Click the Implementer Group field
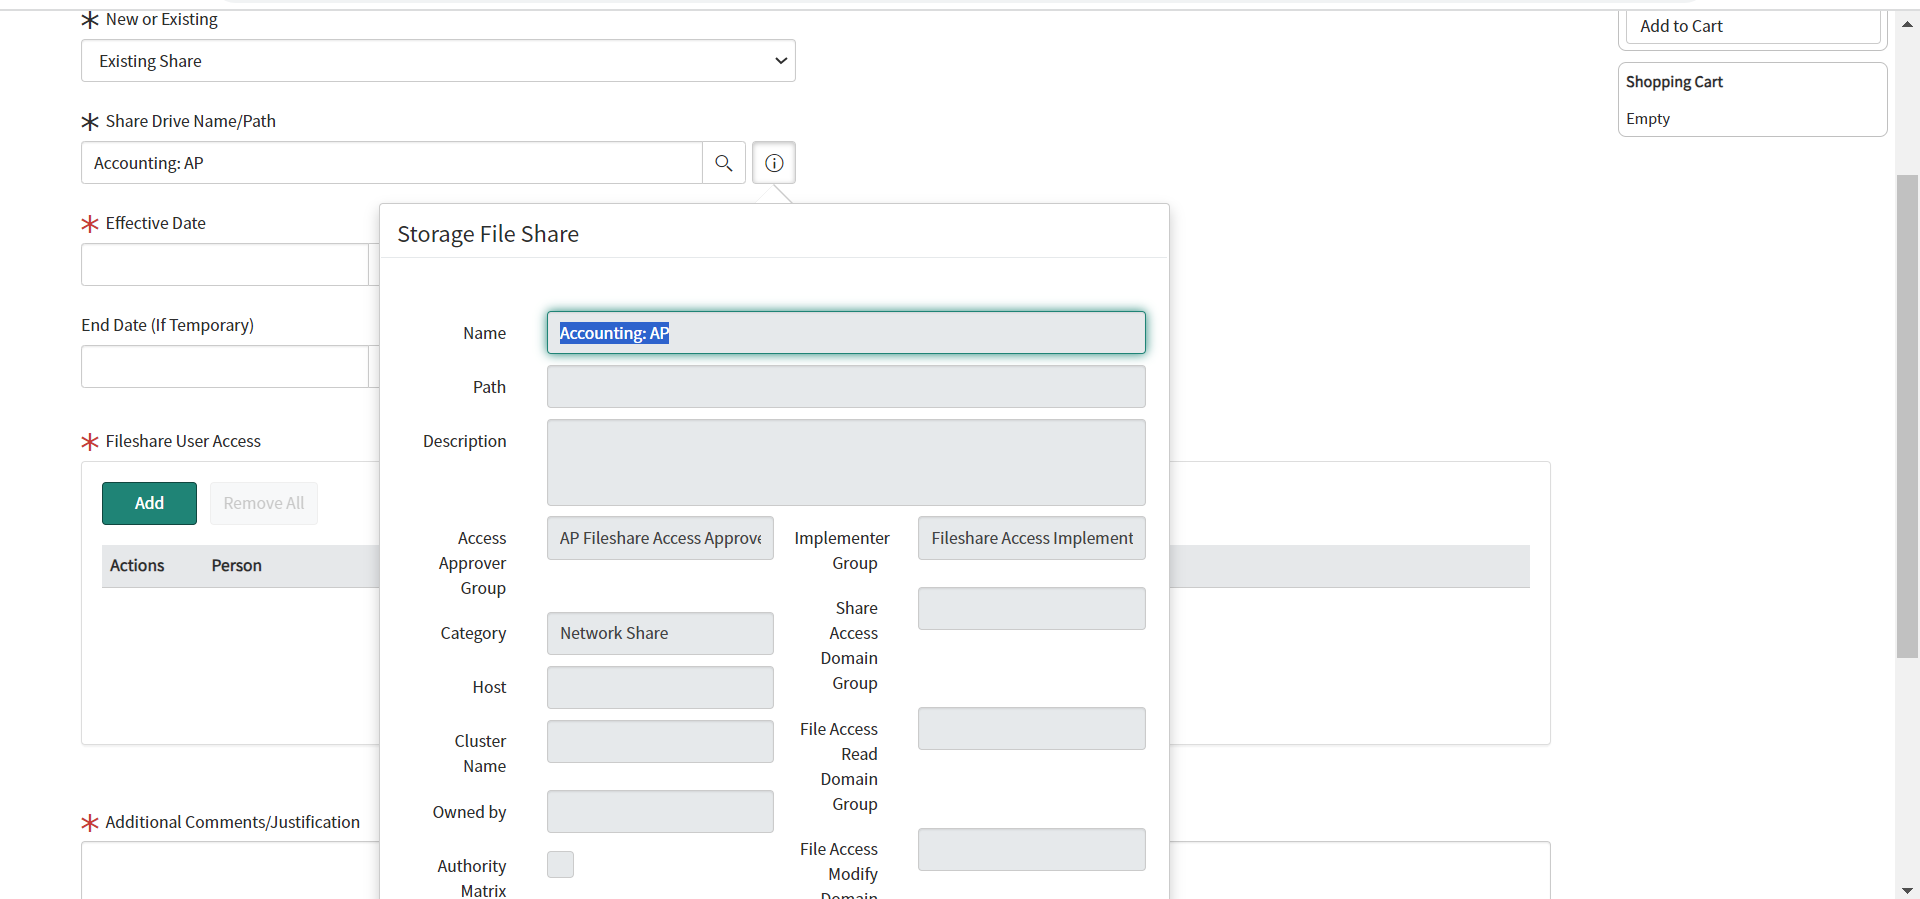This screenshot has width=1920, height=899. 1032,538
